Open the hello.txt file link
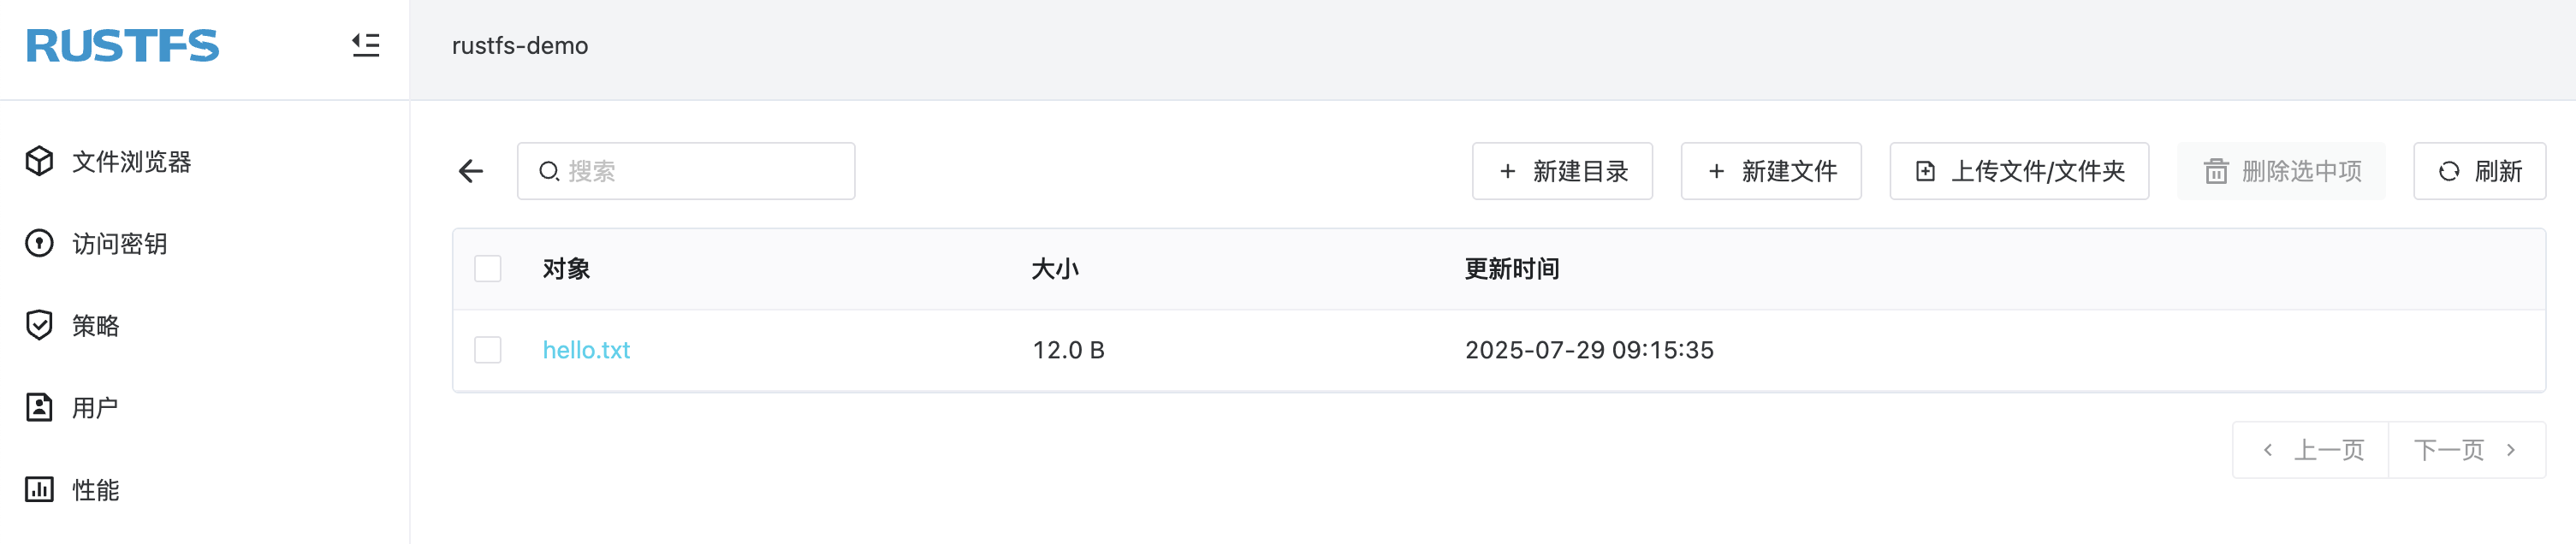 click(586, 350)
